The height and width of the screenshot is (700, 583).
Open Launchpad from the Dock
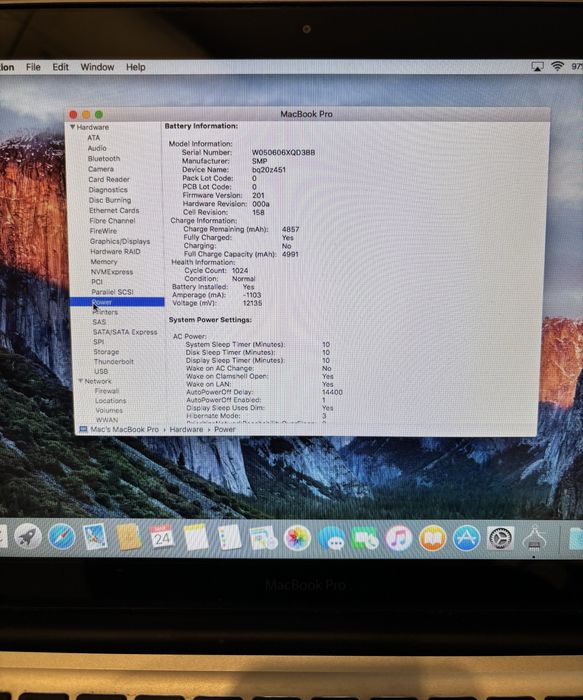[28, 536]
